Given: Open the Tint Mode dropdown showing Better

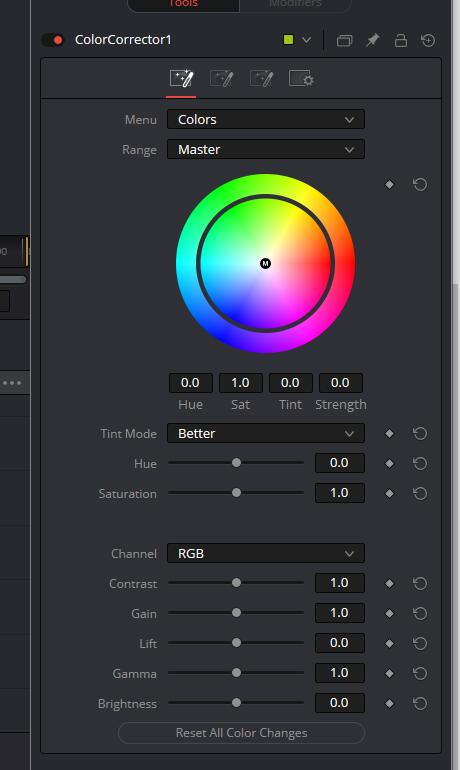Looking at the screenshot, I should (266, 433).
